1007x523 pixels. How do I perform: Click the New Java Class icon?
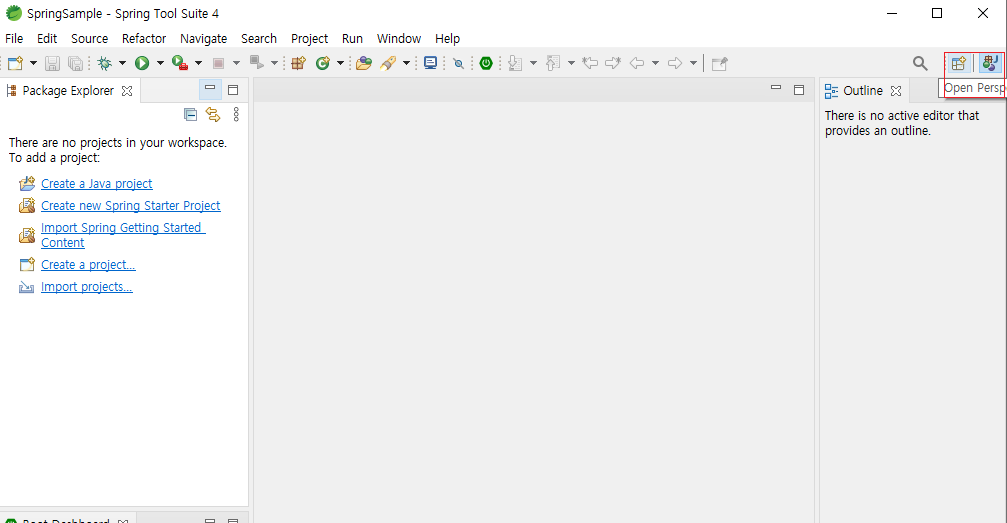coord(322,63)
